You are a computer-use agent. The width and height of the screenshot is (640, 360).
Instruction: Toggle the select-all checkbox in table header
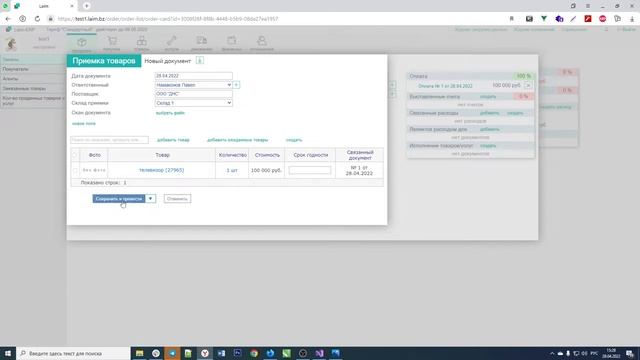click(x=75, y=155)
